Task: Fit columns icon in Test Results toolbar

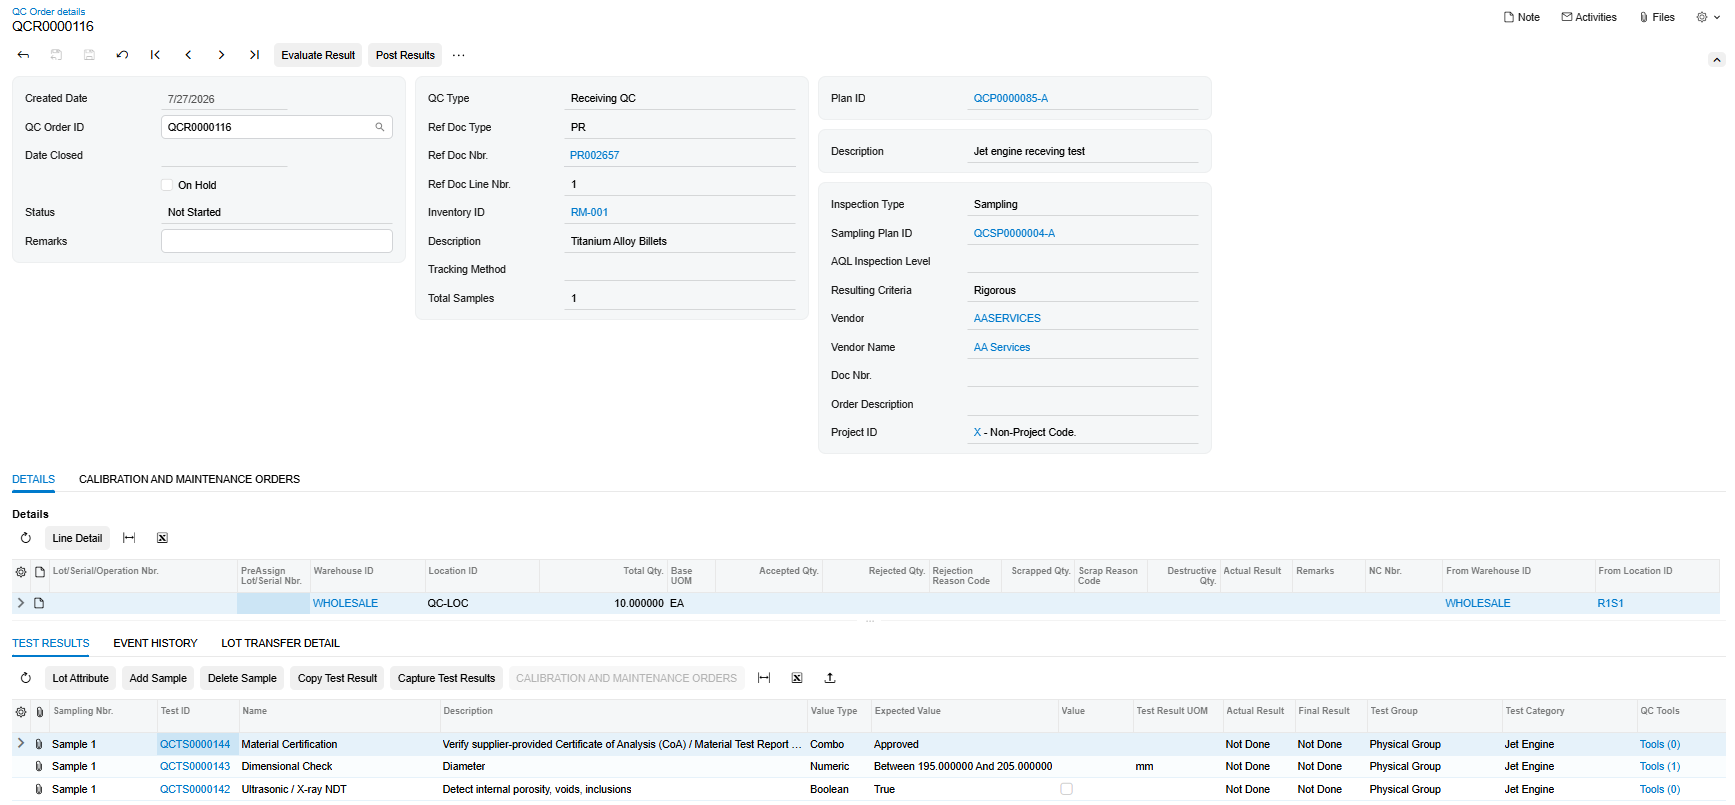Action: click(764, 678)
